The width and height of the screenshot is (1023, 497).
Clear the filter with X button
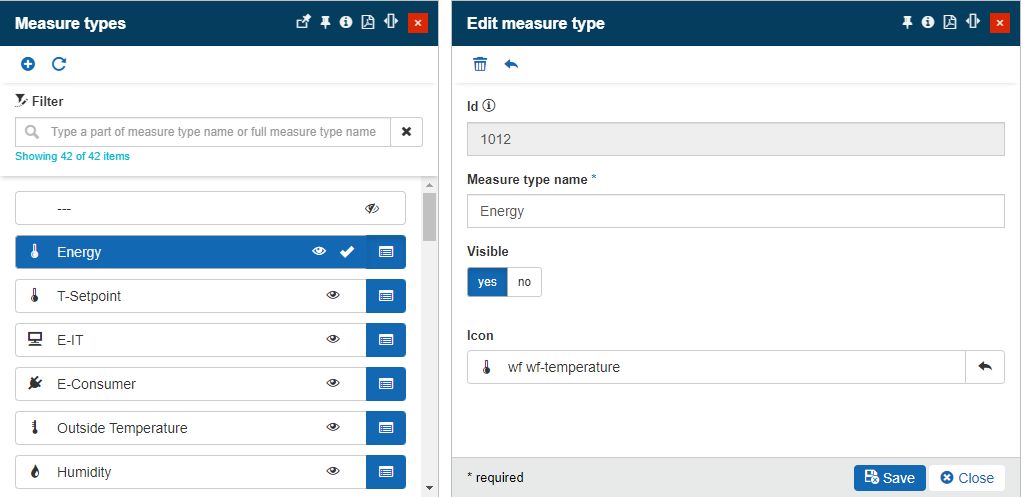(x=406, y=132)
